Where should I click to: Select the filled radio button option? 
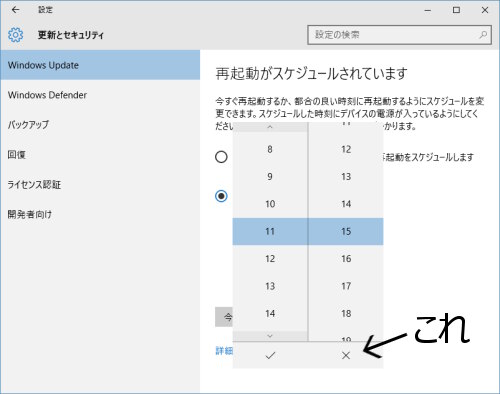click(x=221, y=196)
